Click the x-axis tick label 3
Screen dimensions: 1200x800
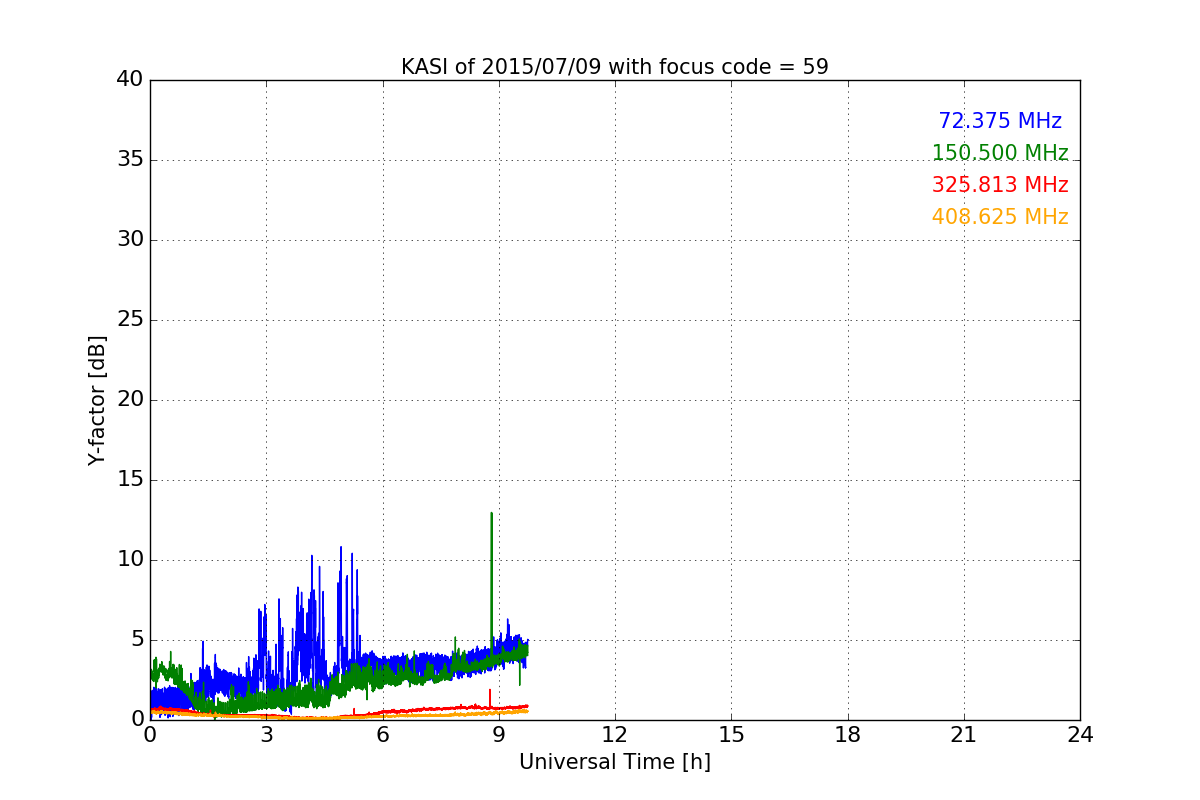(266, 735)
